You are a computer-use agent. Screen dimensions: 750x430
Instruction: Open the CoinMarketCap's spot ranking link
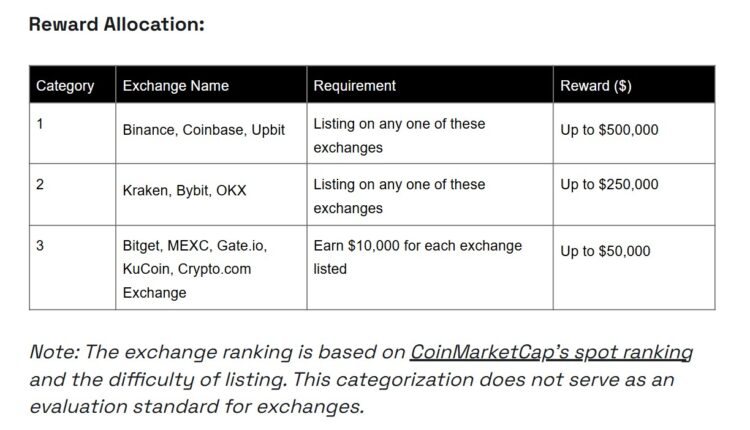click(552, 353)
